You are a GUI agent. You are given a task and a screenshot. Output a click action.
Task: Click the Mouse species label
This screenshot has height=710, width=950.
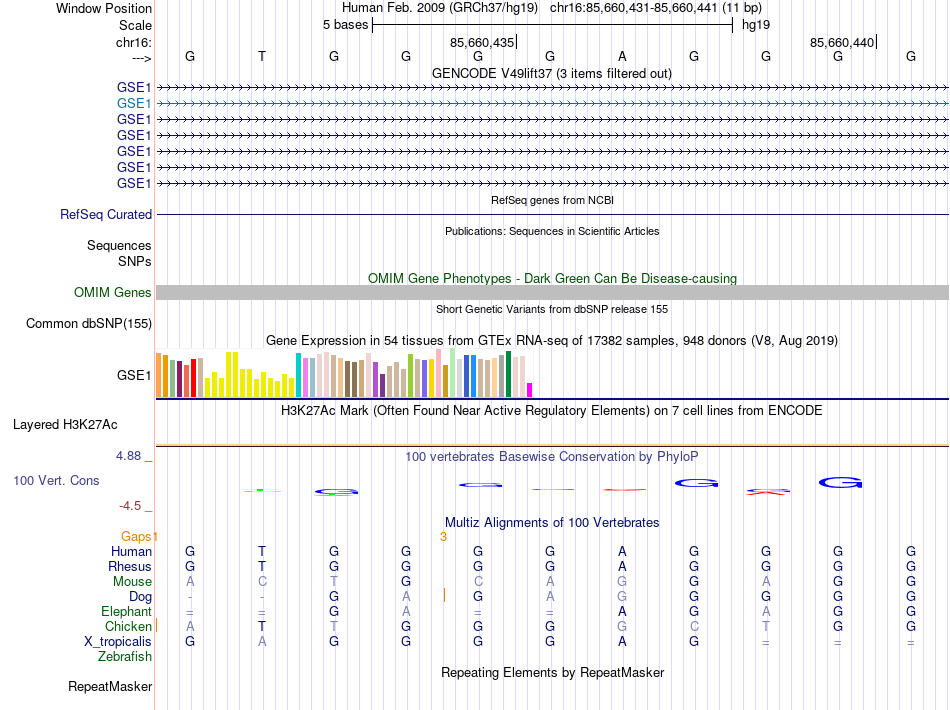[132, 582]
